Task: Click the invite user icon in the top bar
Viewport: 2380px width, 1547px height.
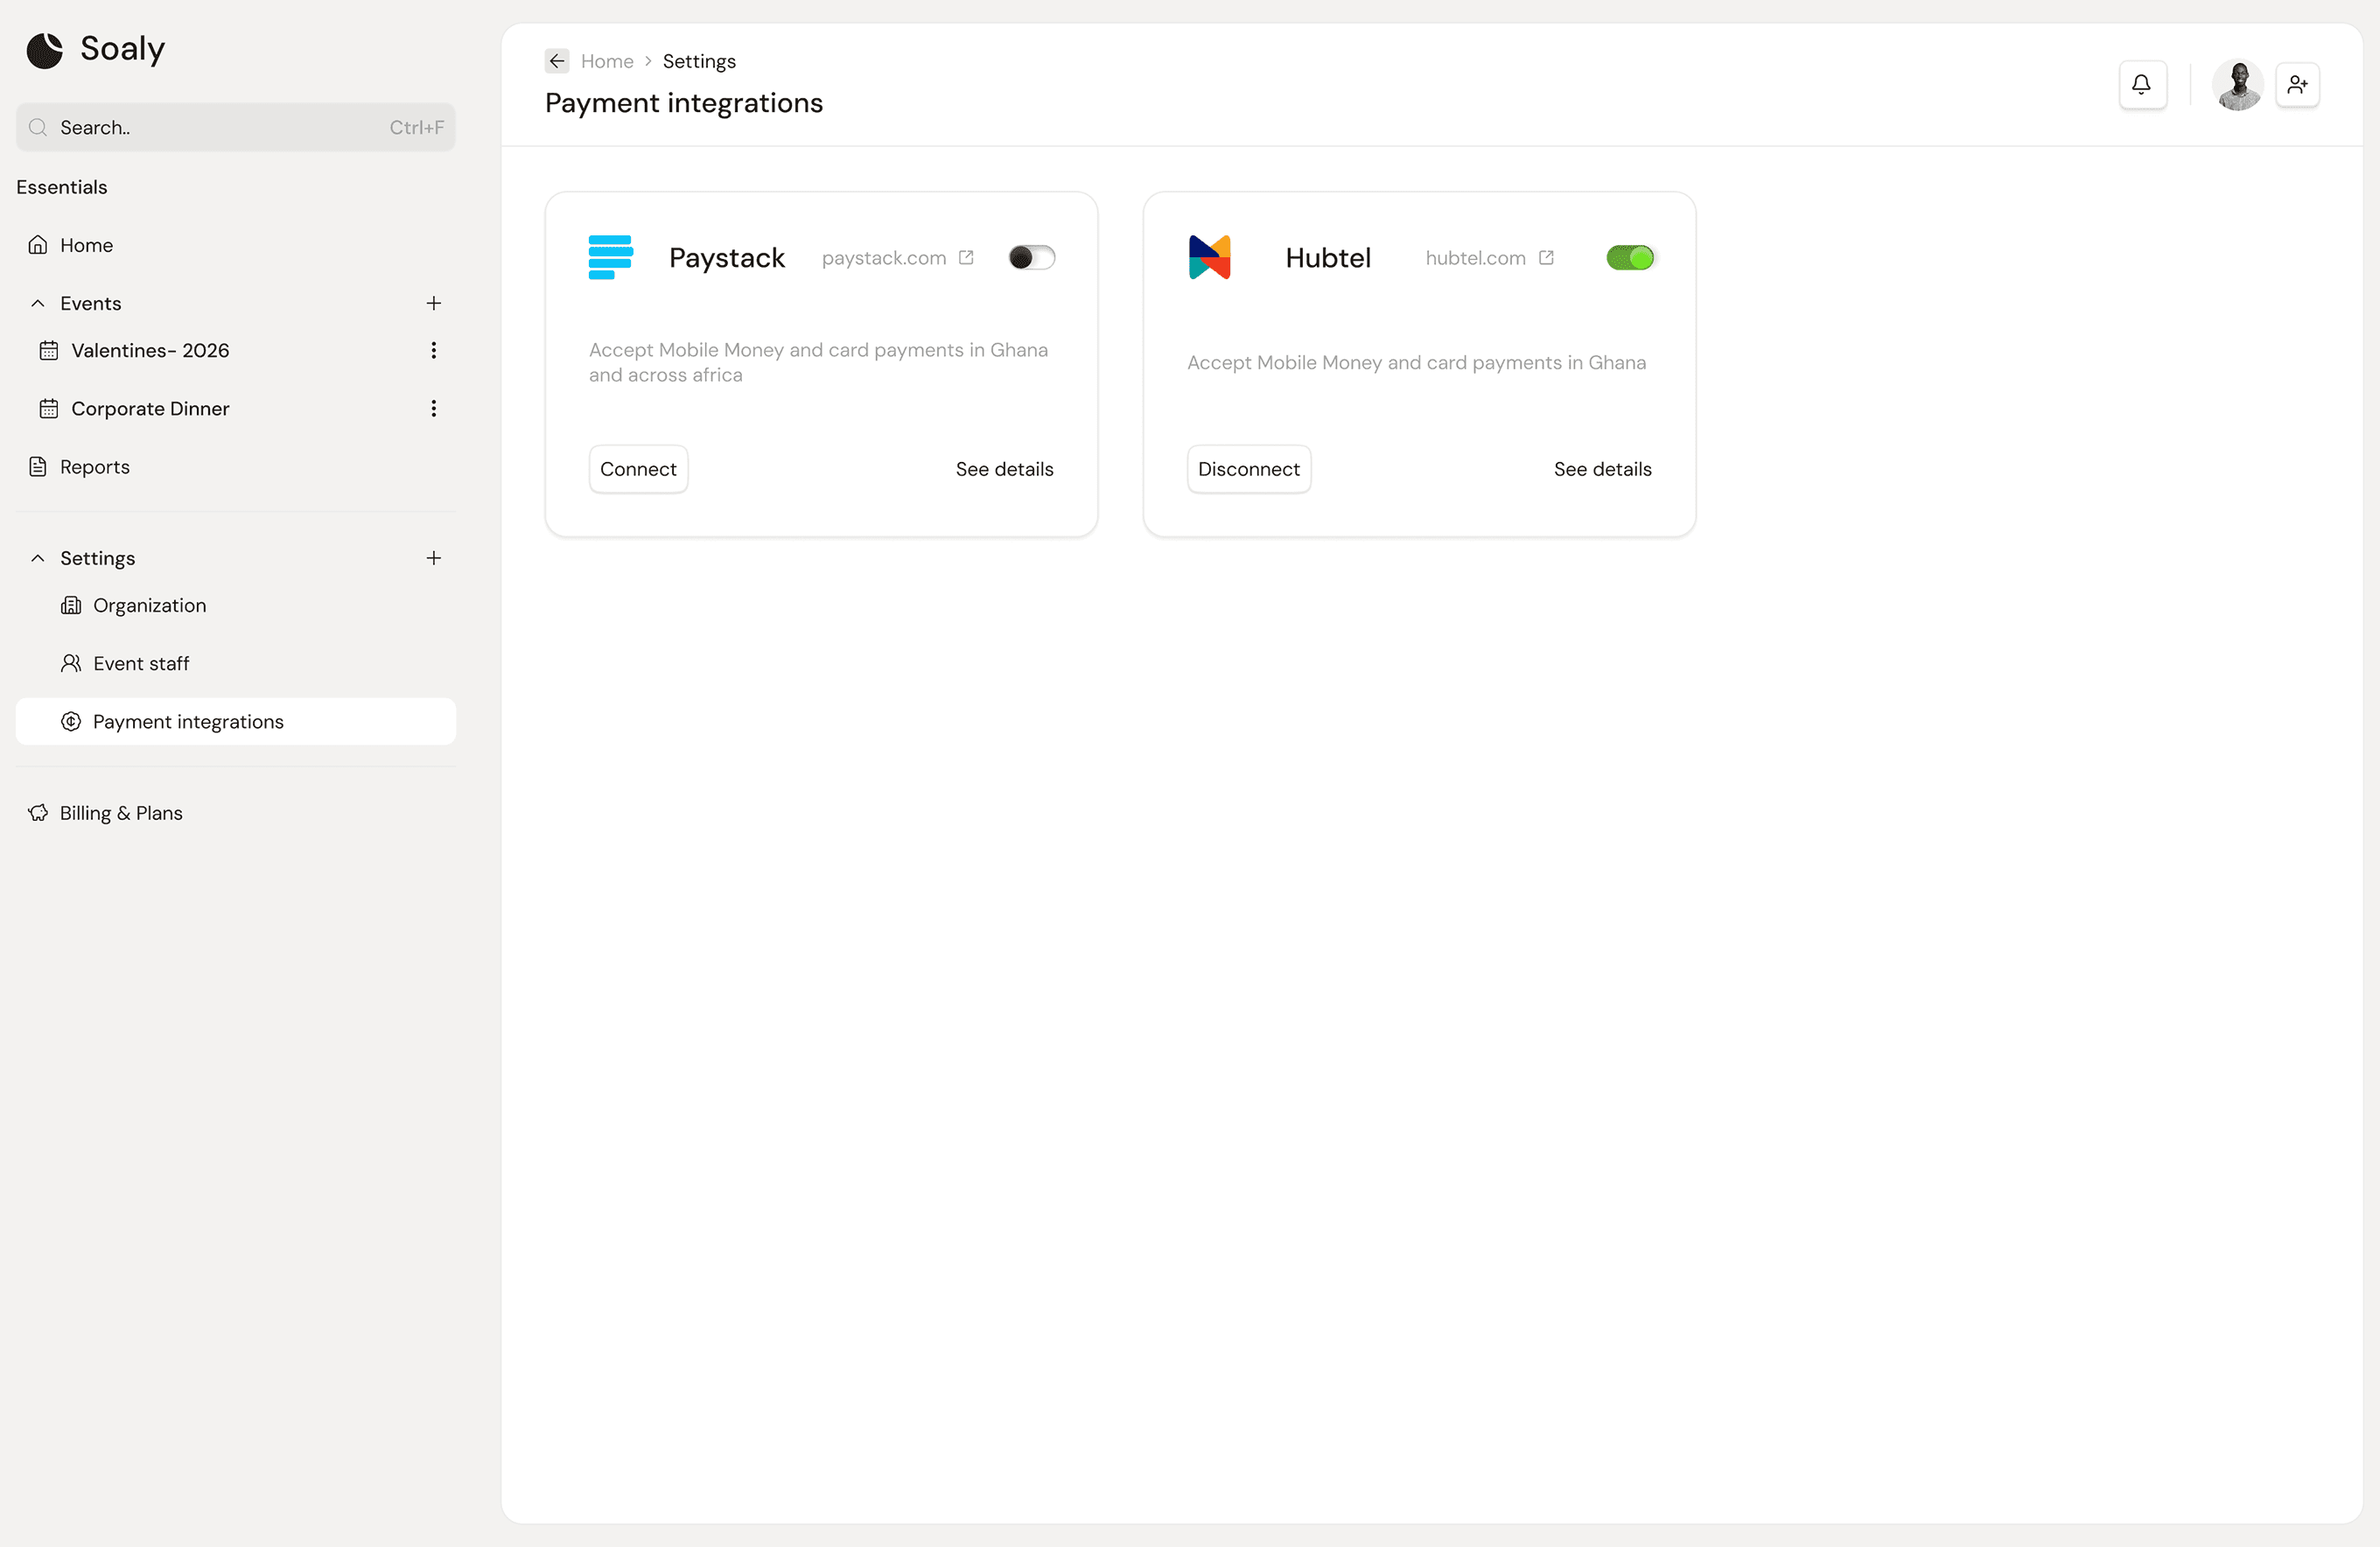Action: point(2297,84)
